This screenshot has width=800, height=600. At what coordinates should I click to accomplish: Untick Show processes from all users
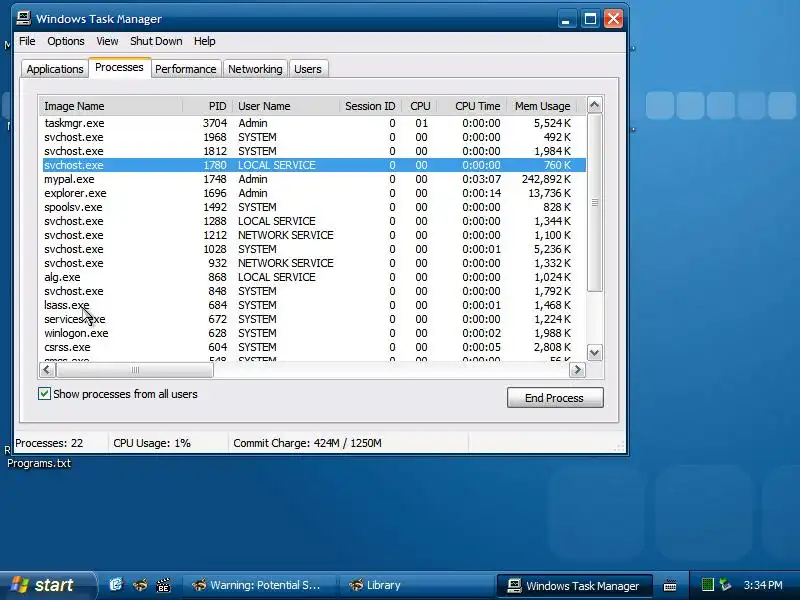44,394
